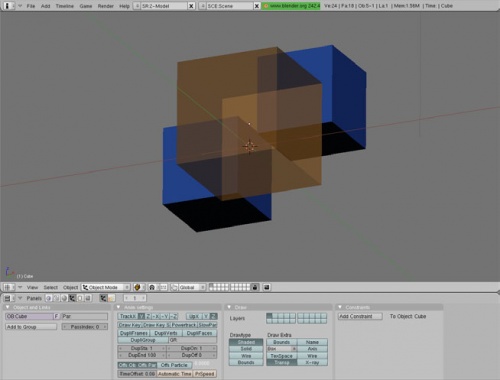
Task: Select the Logic context icon in Panels
Action: 49,298
